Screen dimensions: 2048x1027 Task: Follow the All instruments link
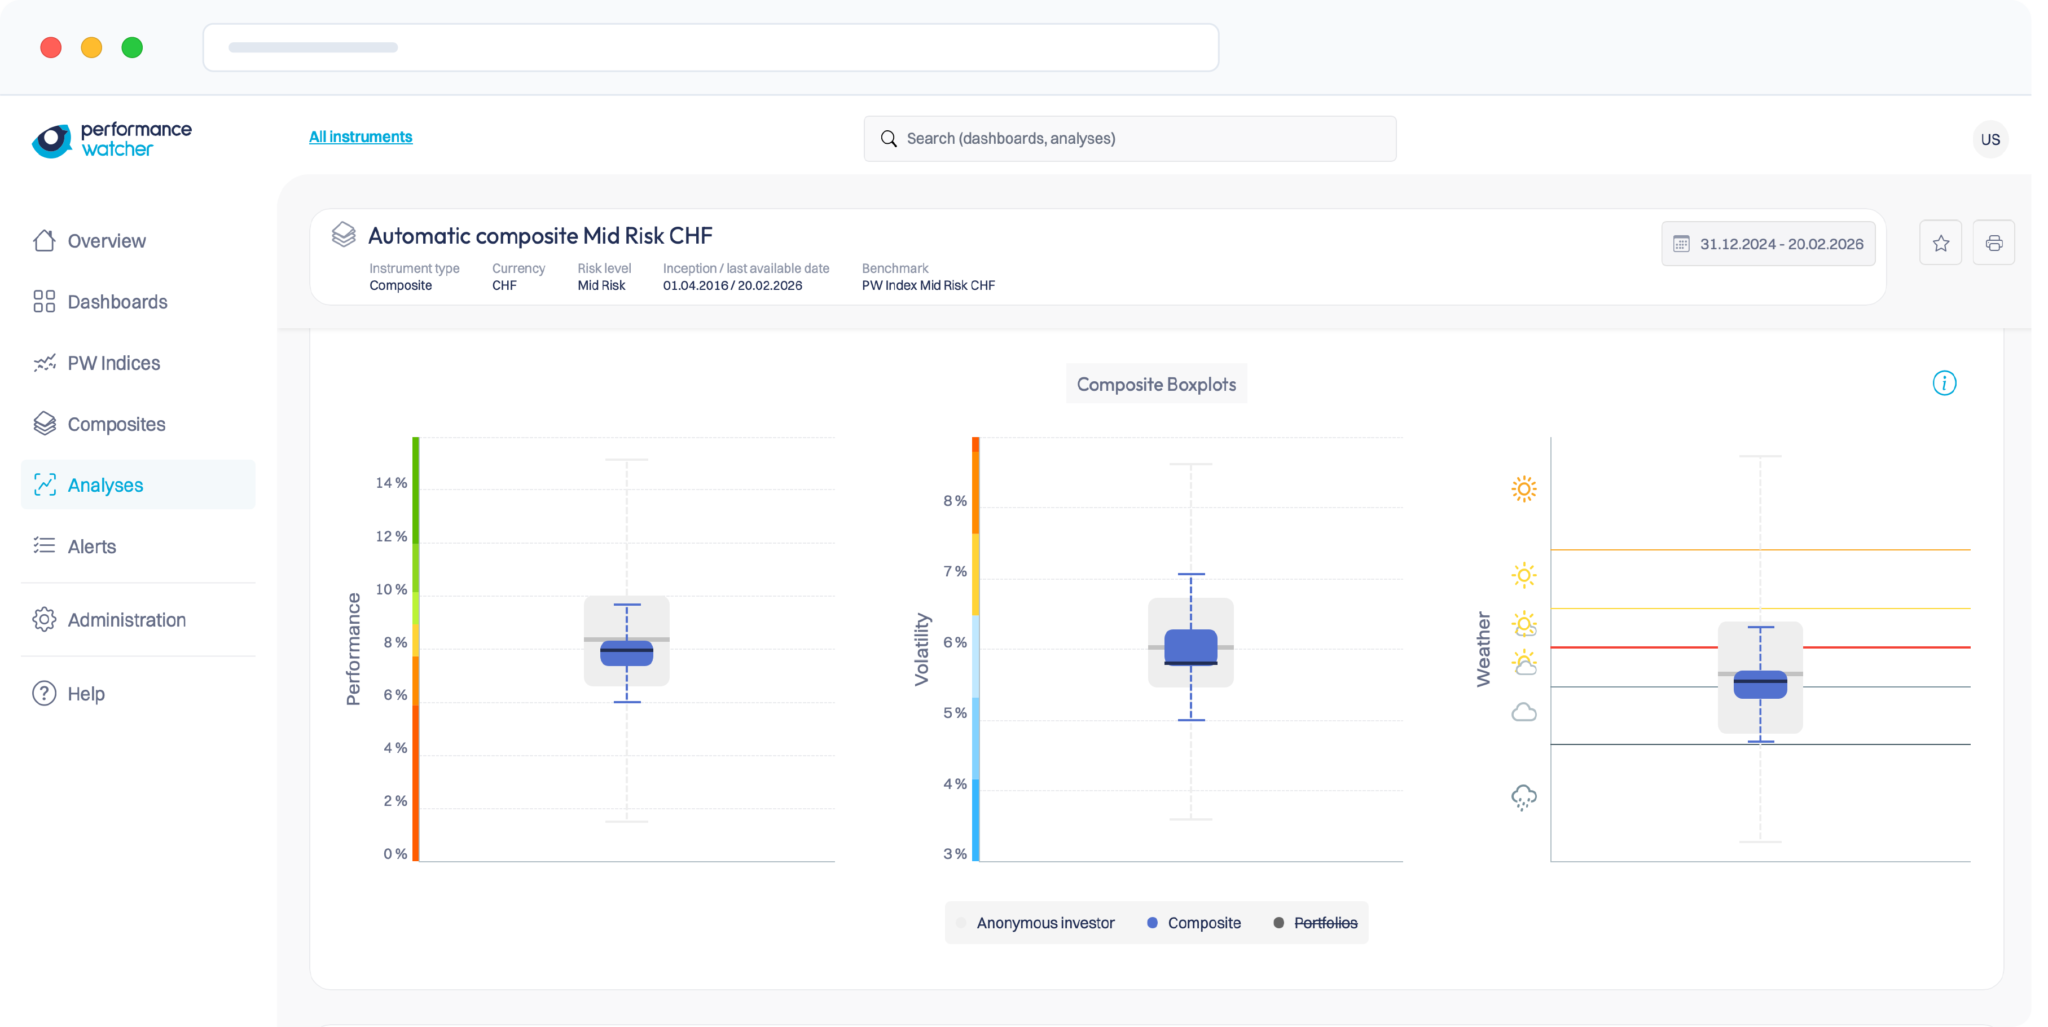pyautogui.click(x=360, y=137)
